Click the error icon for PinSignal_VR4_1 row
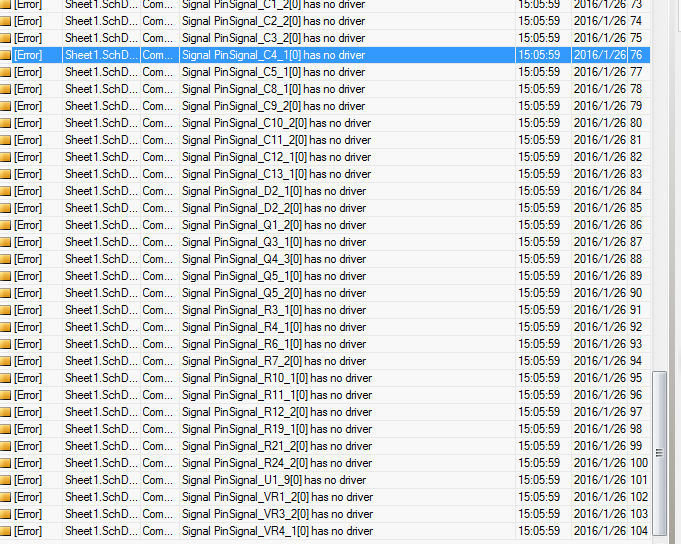 (x=6, y=531)
